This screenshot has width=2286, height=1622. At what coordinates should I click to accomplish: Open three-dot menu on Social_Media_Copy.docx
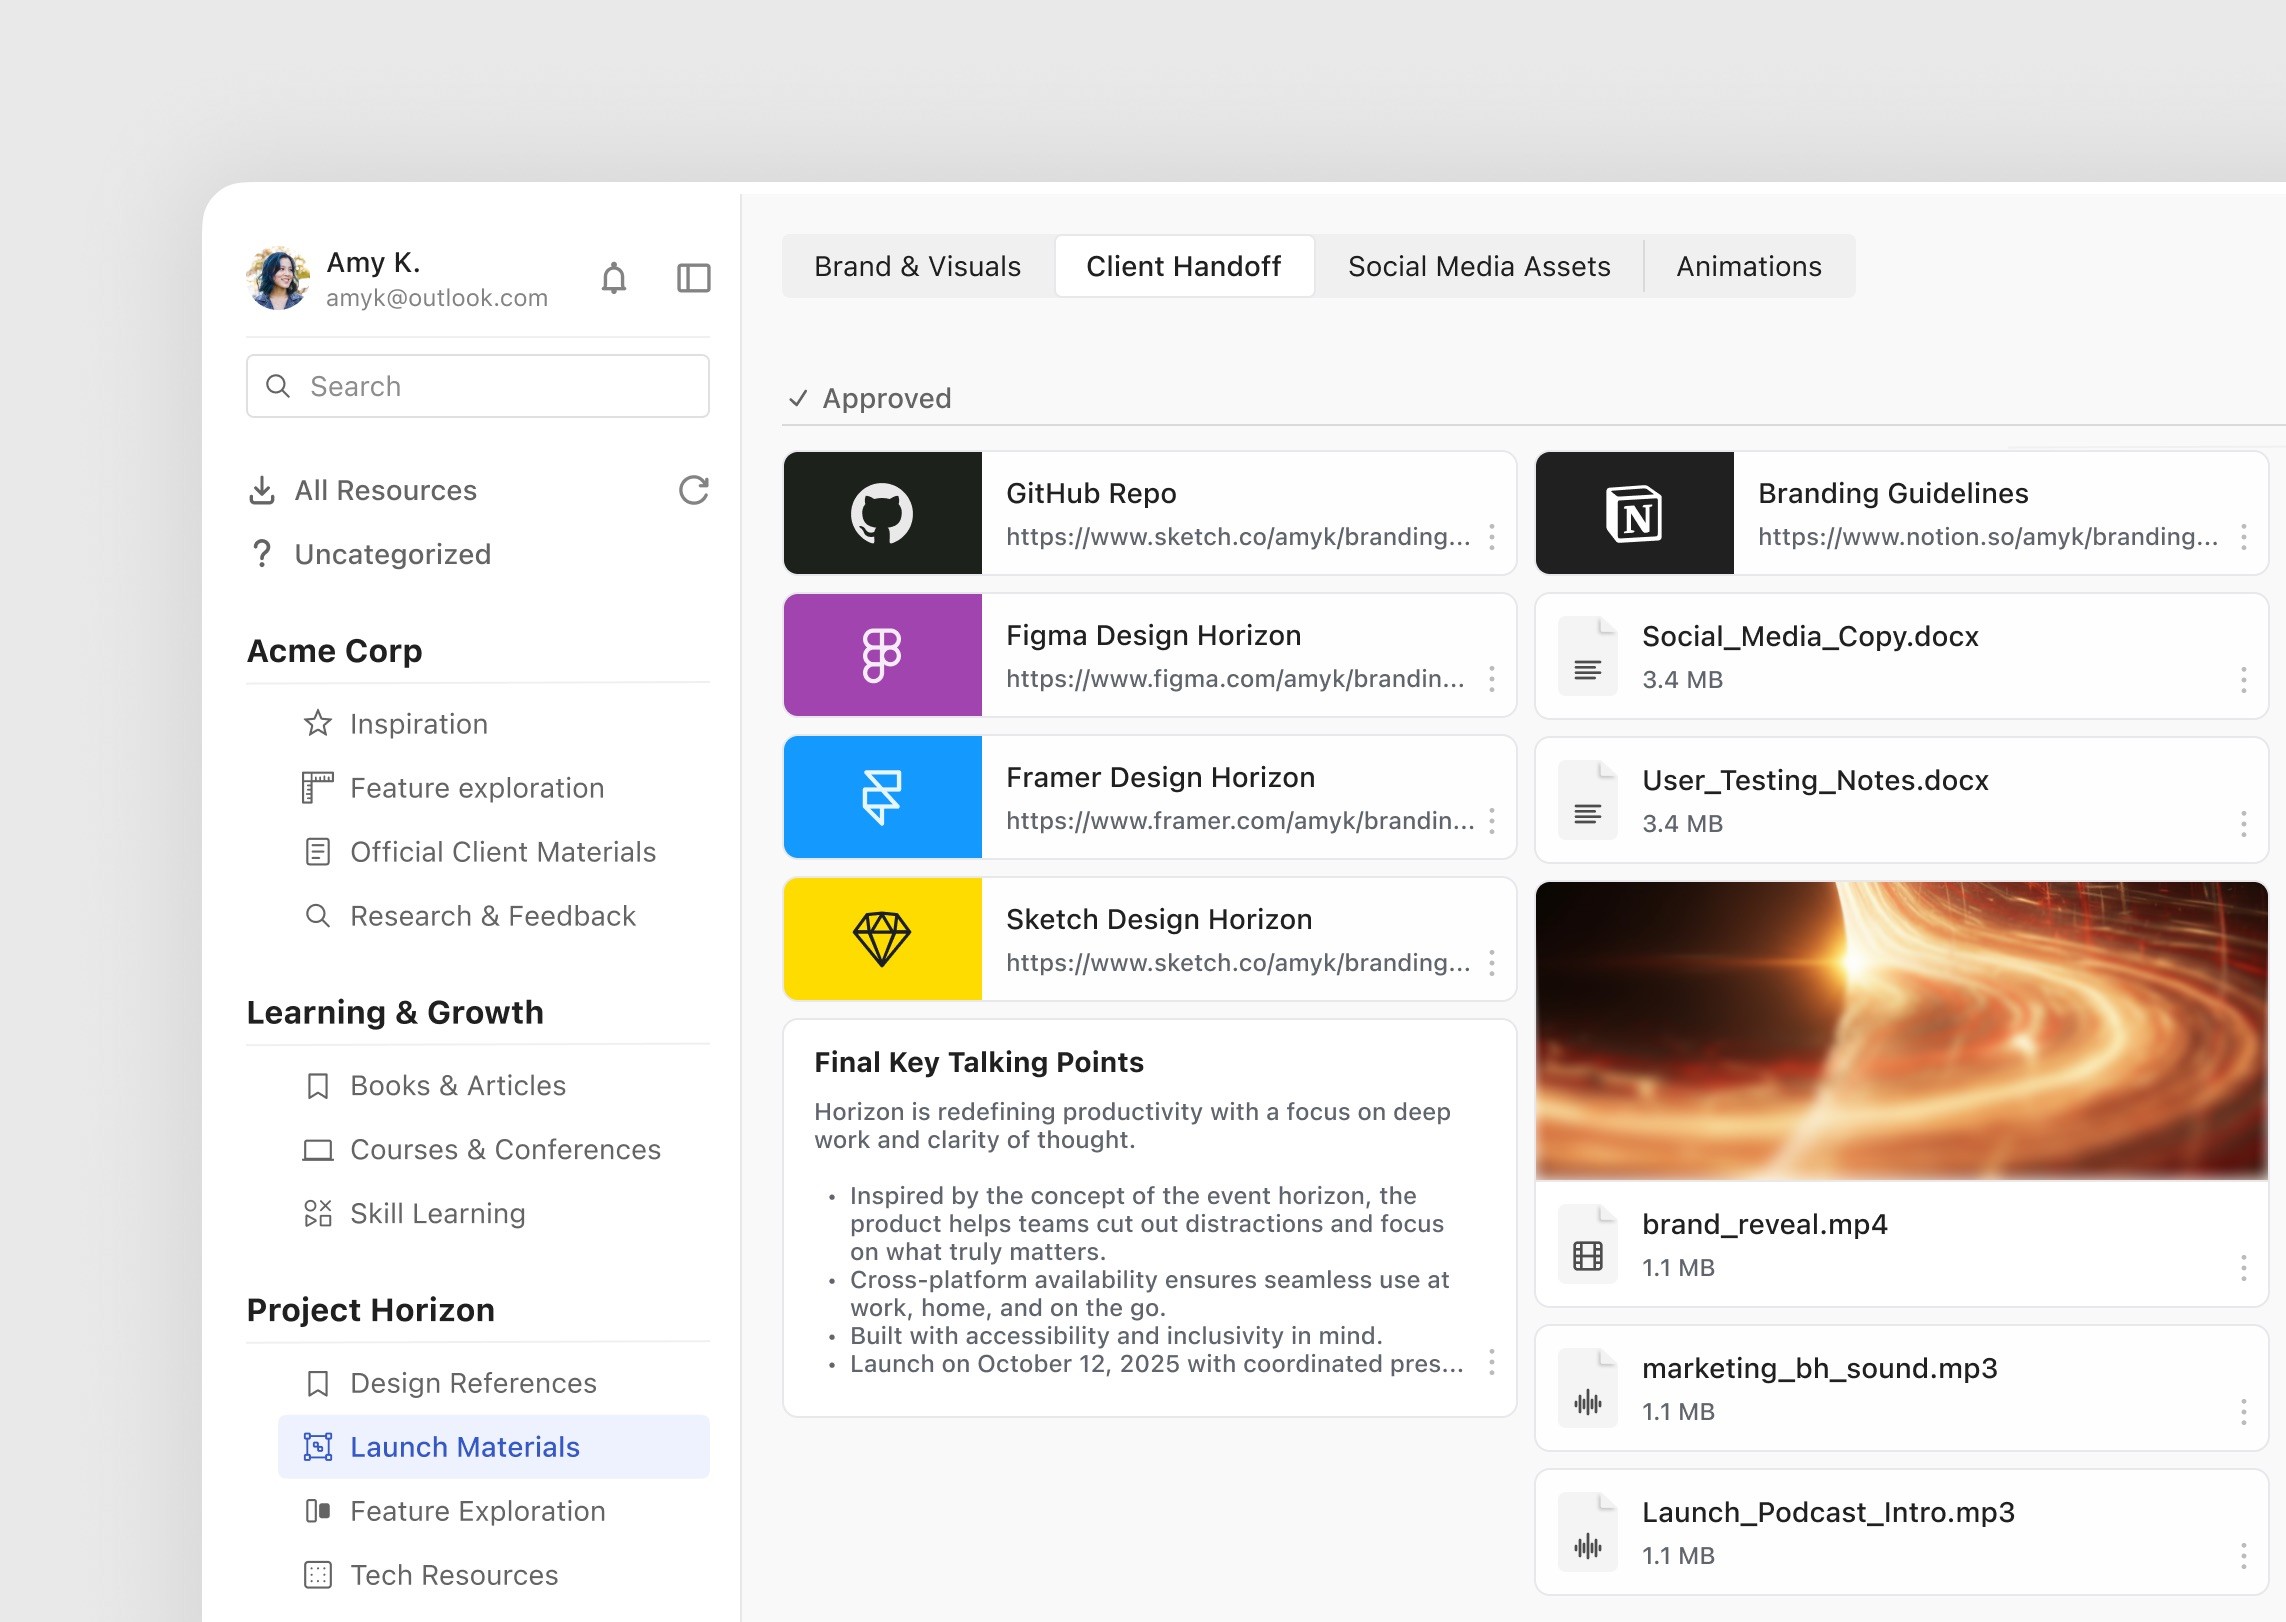[x=2243, y=680]
